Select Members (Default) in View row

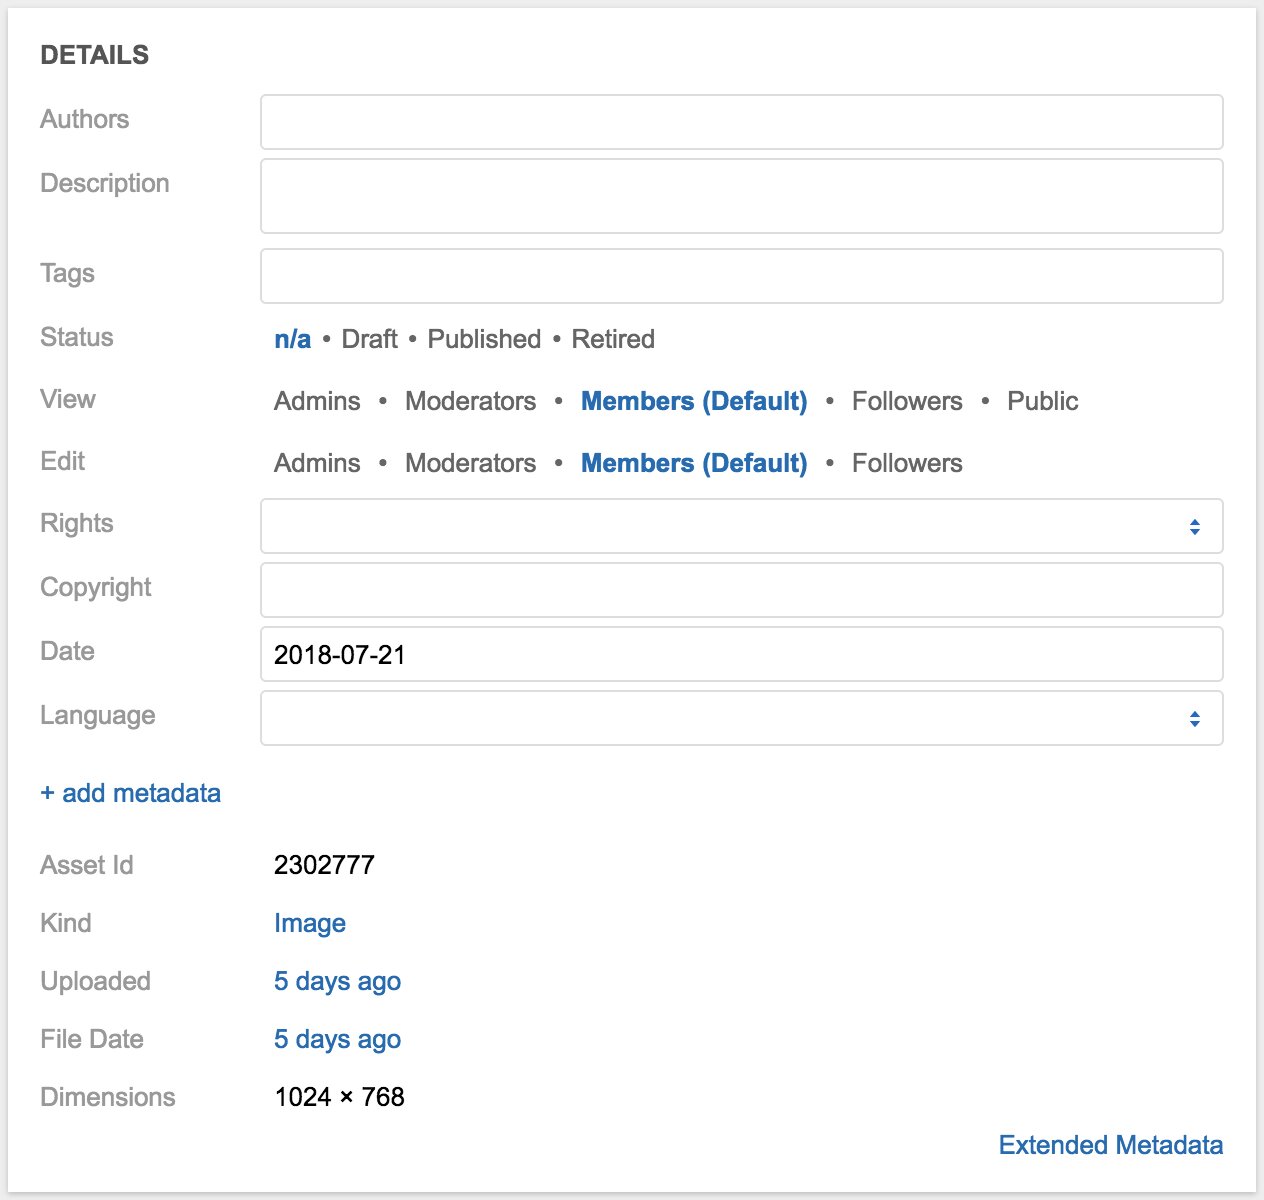tap(694, 401)
